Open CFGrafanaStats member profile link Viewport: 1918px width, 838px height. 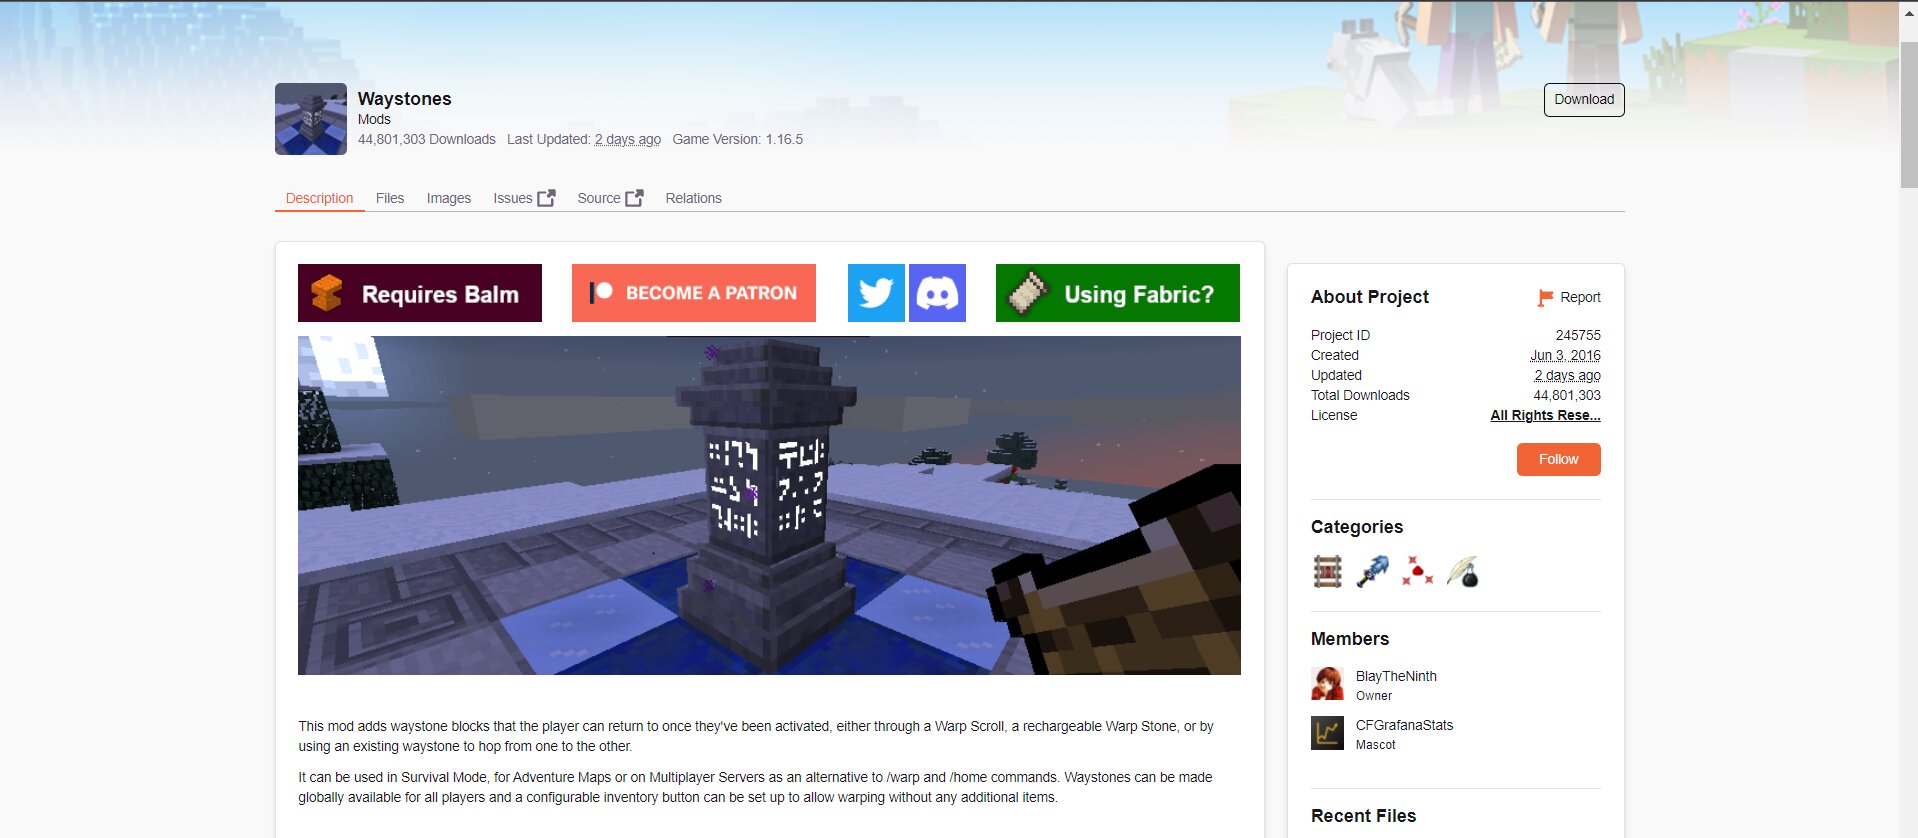pyautogui.click(x=1404, y=725)
